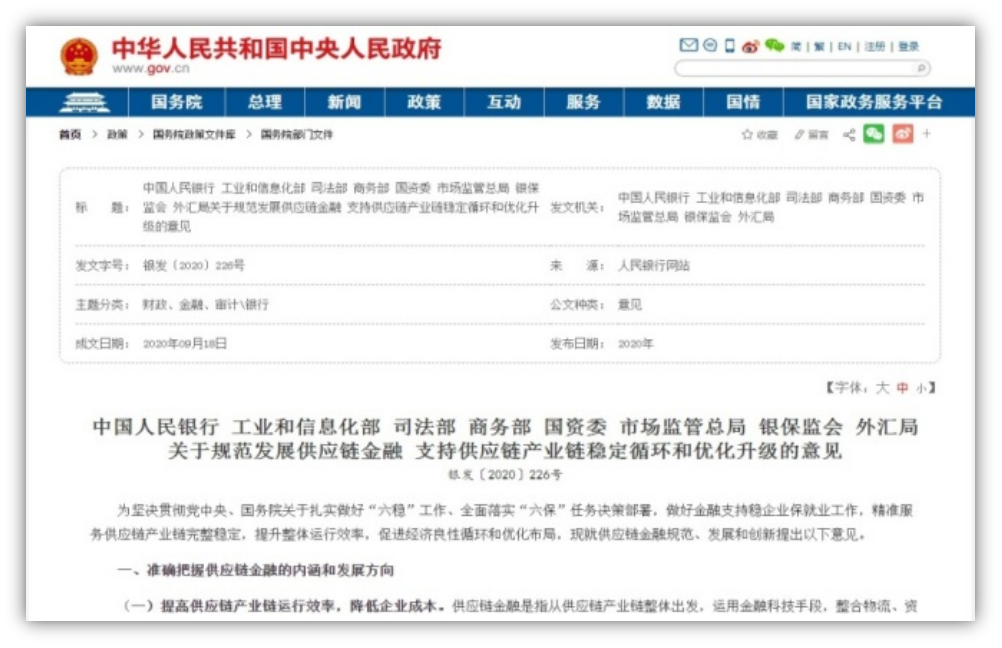Share via green WeChat share button
Image resolution: width=1002 pixels, height=648 pixels.
(x=874, y=134)
